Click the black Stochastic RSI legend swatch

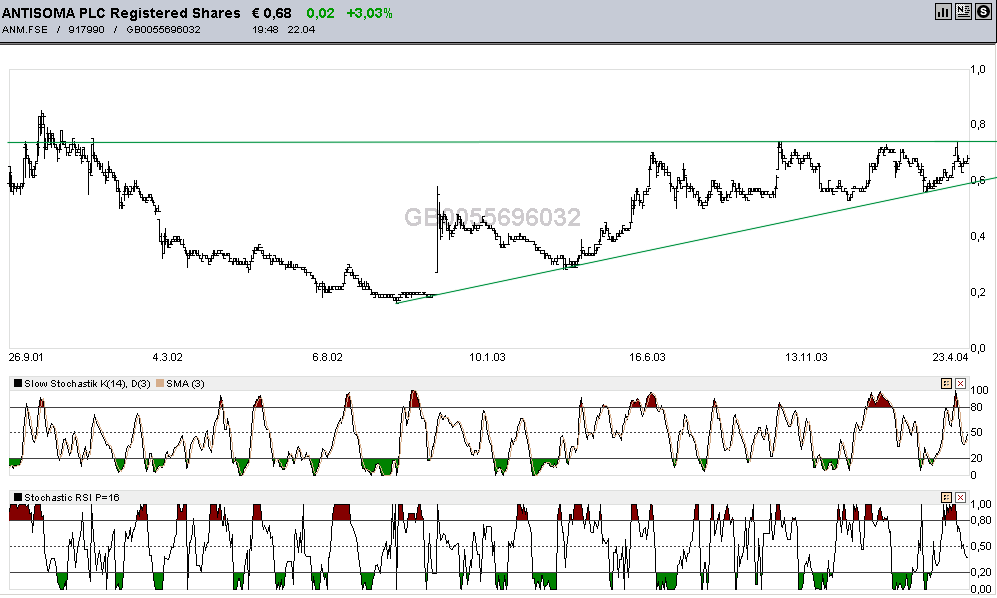(18, 497)
